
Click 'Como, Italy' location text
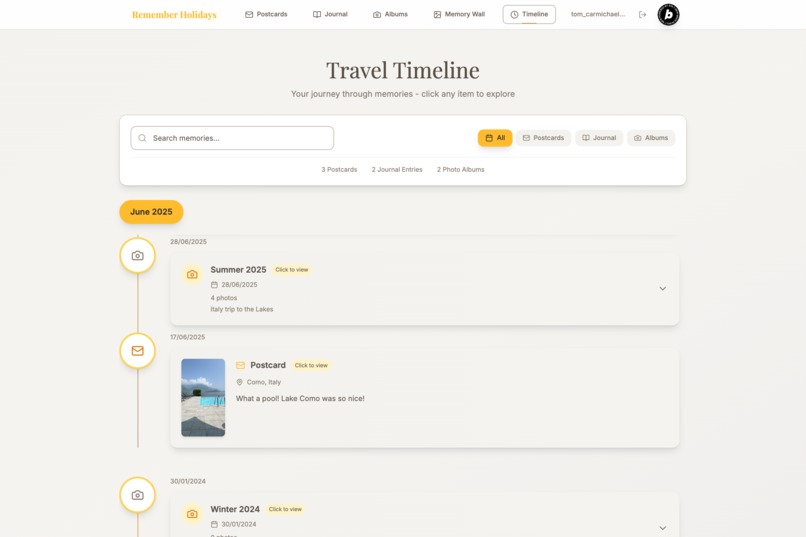click(x=264, y=382)
